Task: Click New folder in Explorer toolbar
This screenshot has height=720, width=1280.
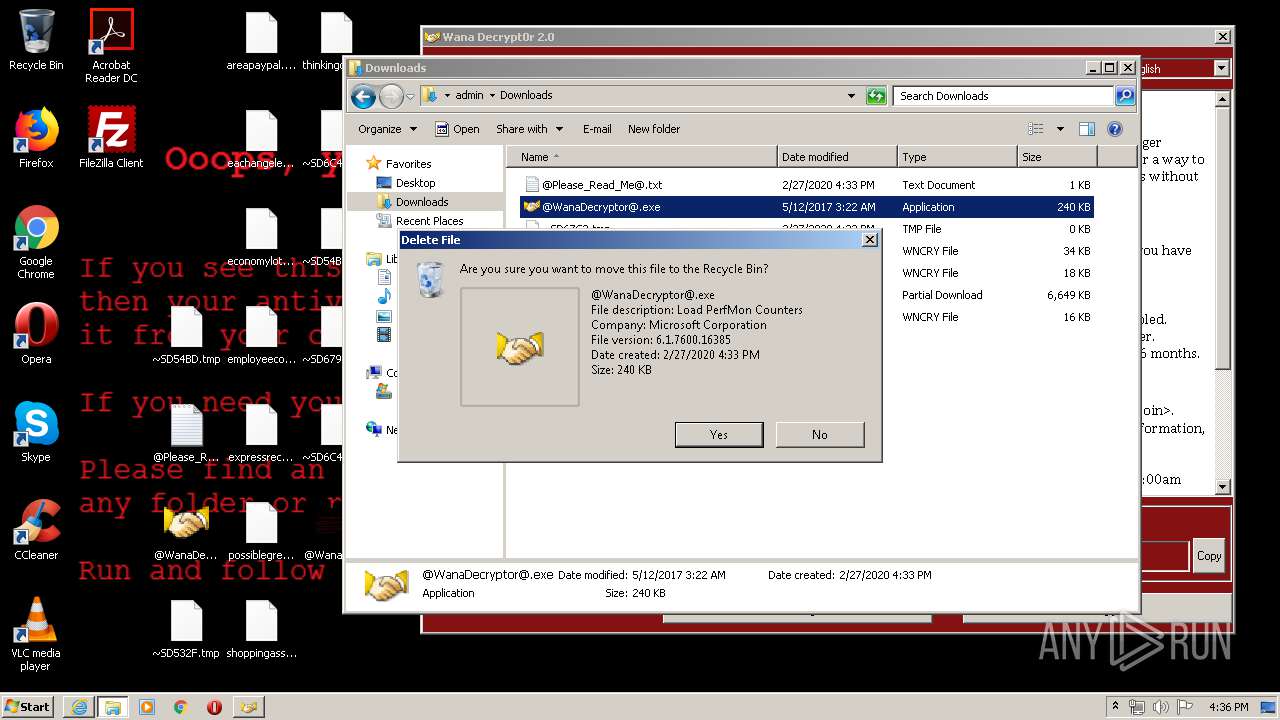Action: pyautogui.click(x=654, y=129)
